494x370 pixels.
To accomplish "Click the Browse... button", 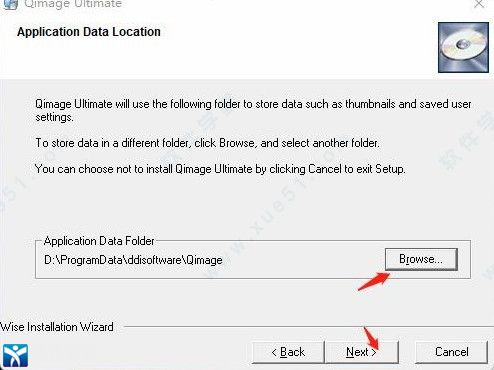I will pos(421,259).
